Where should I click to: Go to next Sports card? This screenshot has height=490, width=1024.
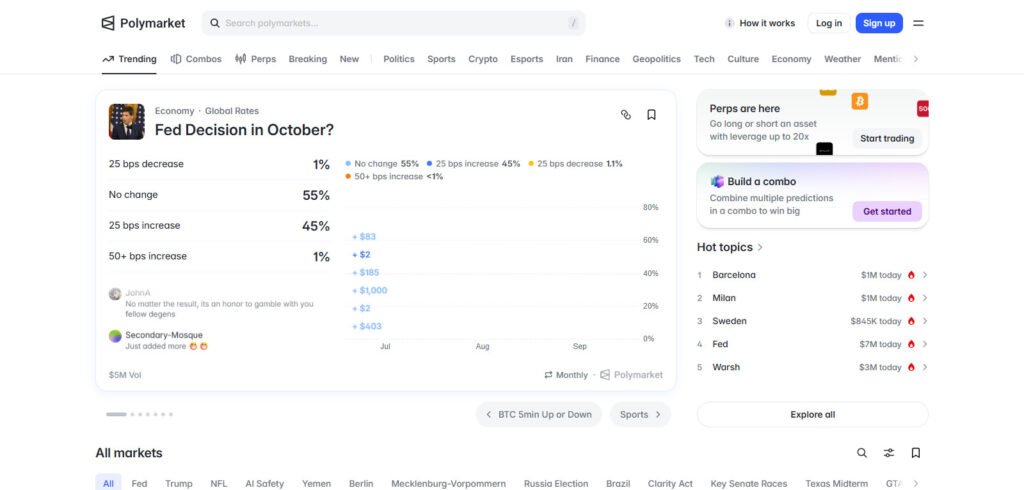[x=640, y=414]
